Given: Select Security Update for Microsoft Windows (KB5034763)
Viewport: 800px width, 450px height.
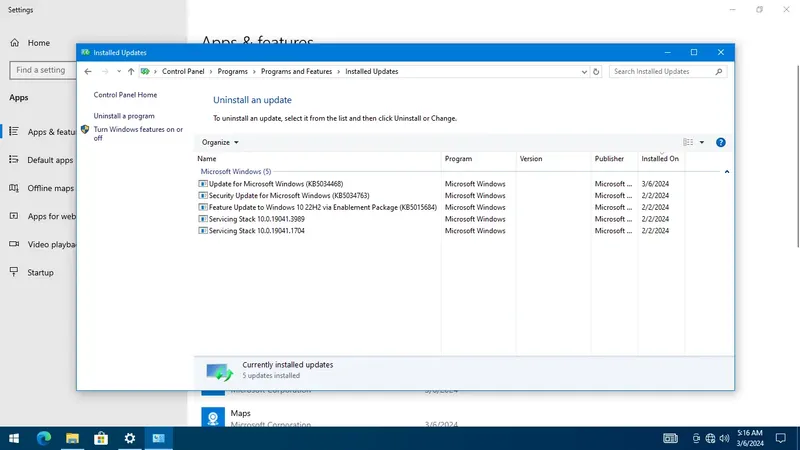Looking at the screenshot, I should (x=289, y=195).
